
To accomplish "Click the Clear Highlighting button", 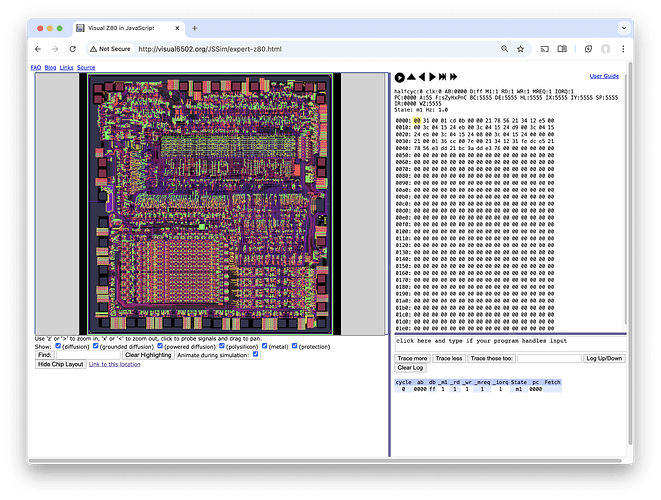I will click(x=148, y=355).
